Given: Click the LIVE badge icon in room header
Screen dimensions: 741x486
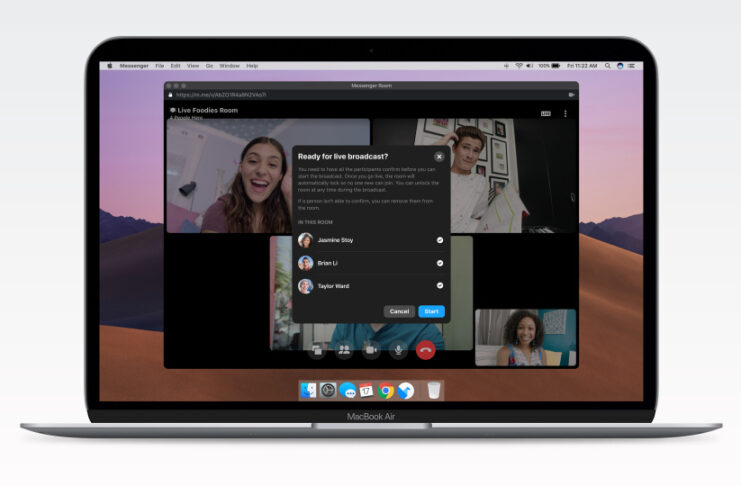Looking at the screenshot, I should click(x=546, y=113).
